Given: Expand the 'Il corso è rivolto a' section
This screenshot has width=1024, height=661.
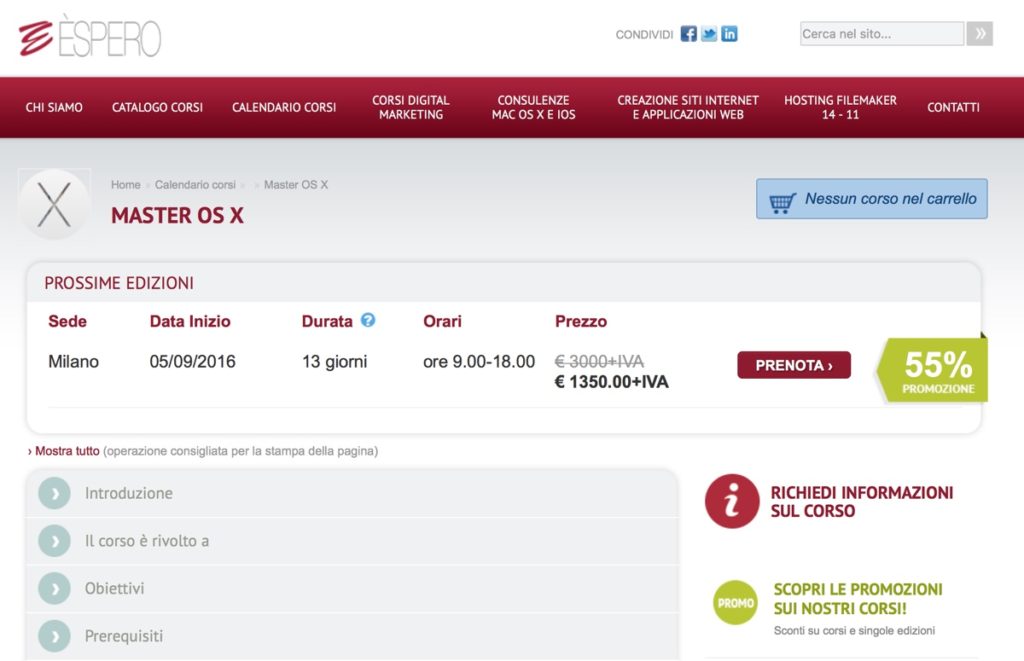Looking at the screenshot, I should 352,541.
